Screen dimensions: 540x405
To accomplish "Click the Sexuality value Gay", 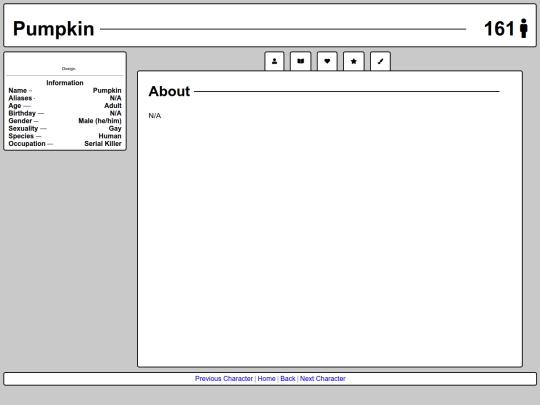I will (115, 128).
